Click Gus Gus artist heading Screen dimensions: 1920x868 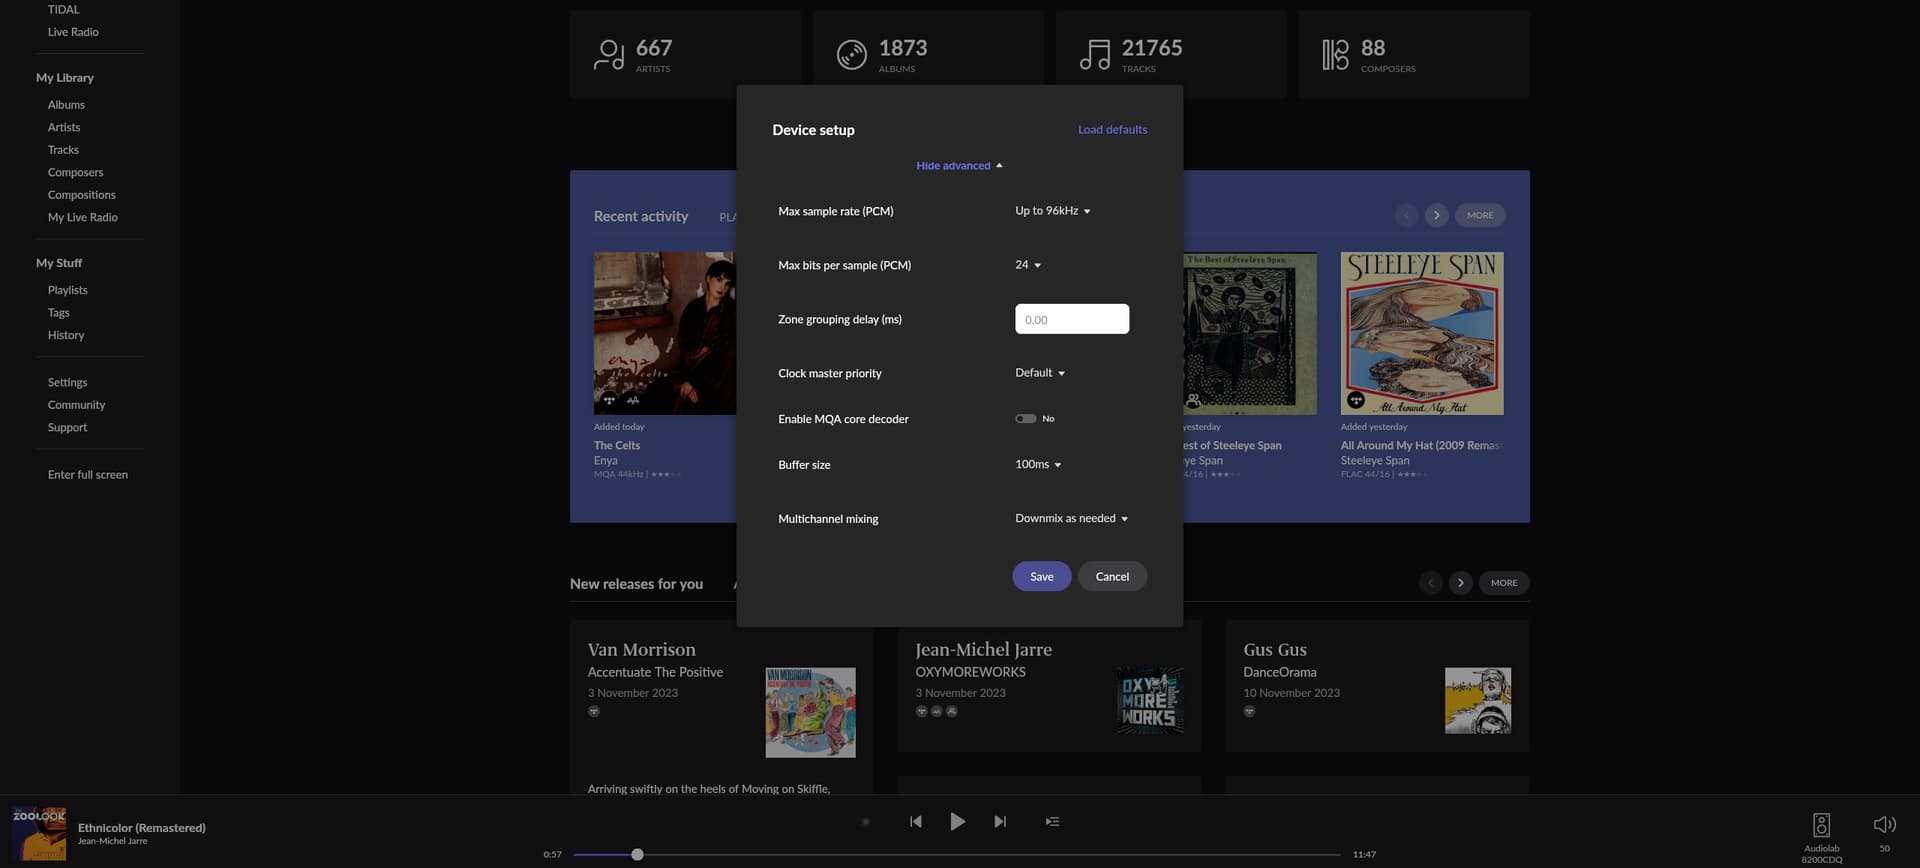click(1274, 650)
